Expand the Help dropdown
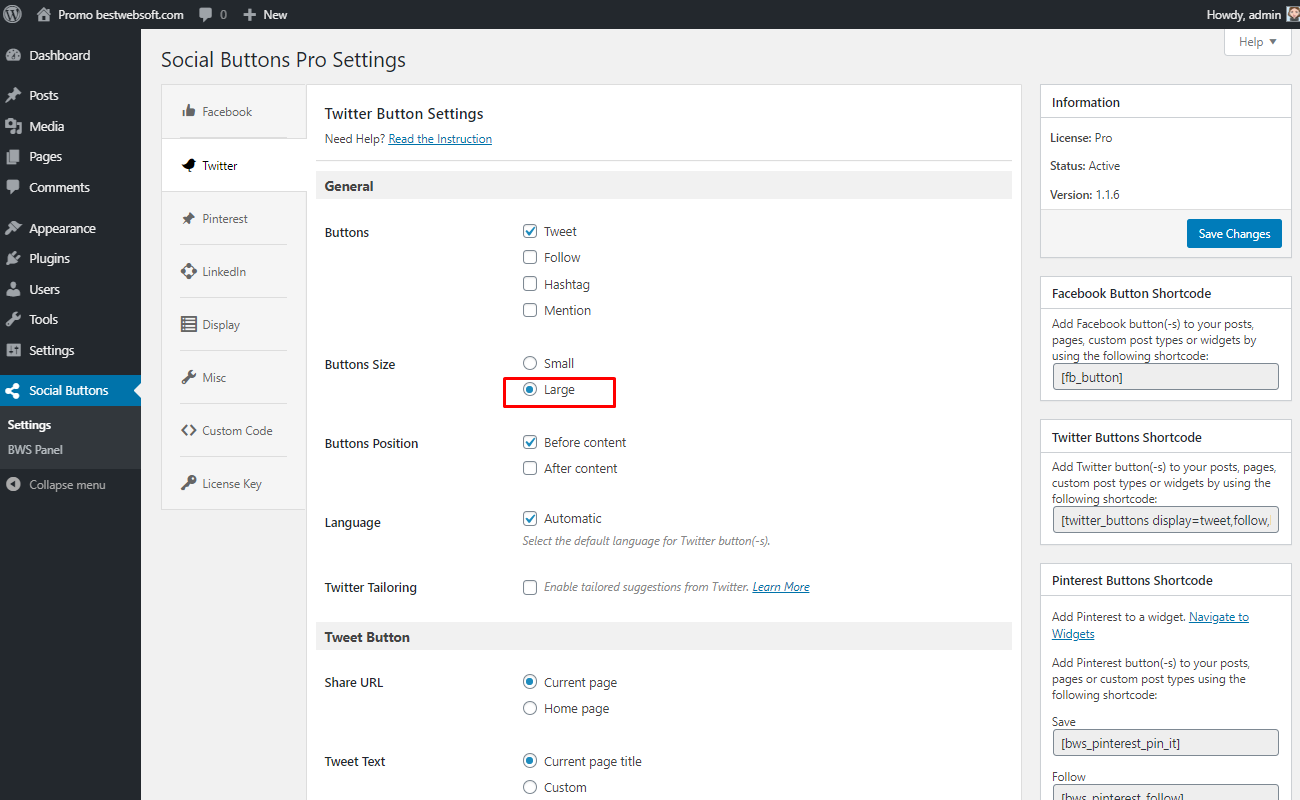Viewport: 1300px width, 800px height. 1257,42
